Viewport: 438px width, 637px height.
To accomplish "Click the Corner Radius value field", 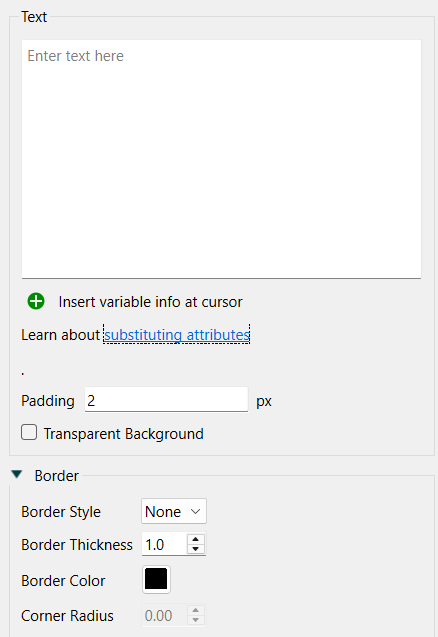I will [165, 616].
